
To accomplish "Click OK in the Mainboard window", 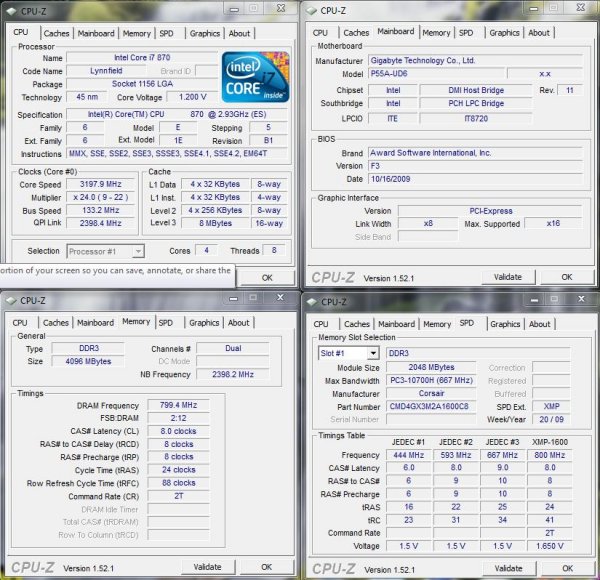I will tap(567, 277).
